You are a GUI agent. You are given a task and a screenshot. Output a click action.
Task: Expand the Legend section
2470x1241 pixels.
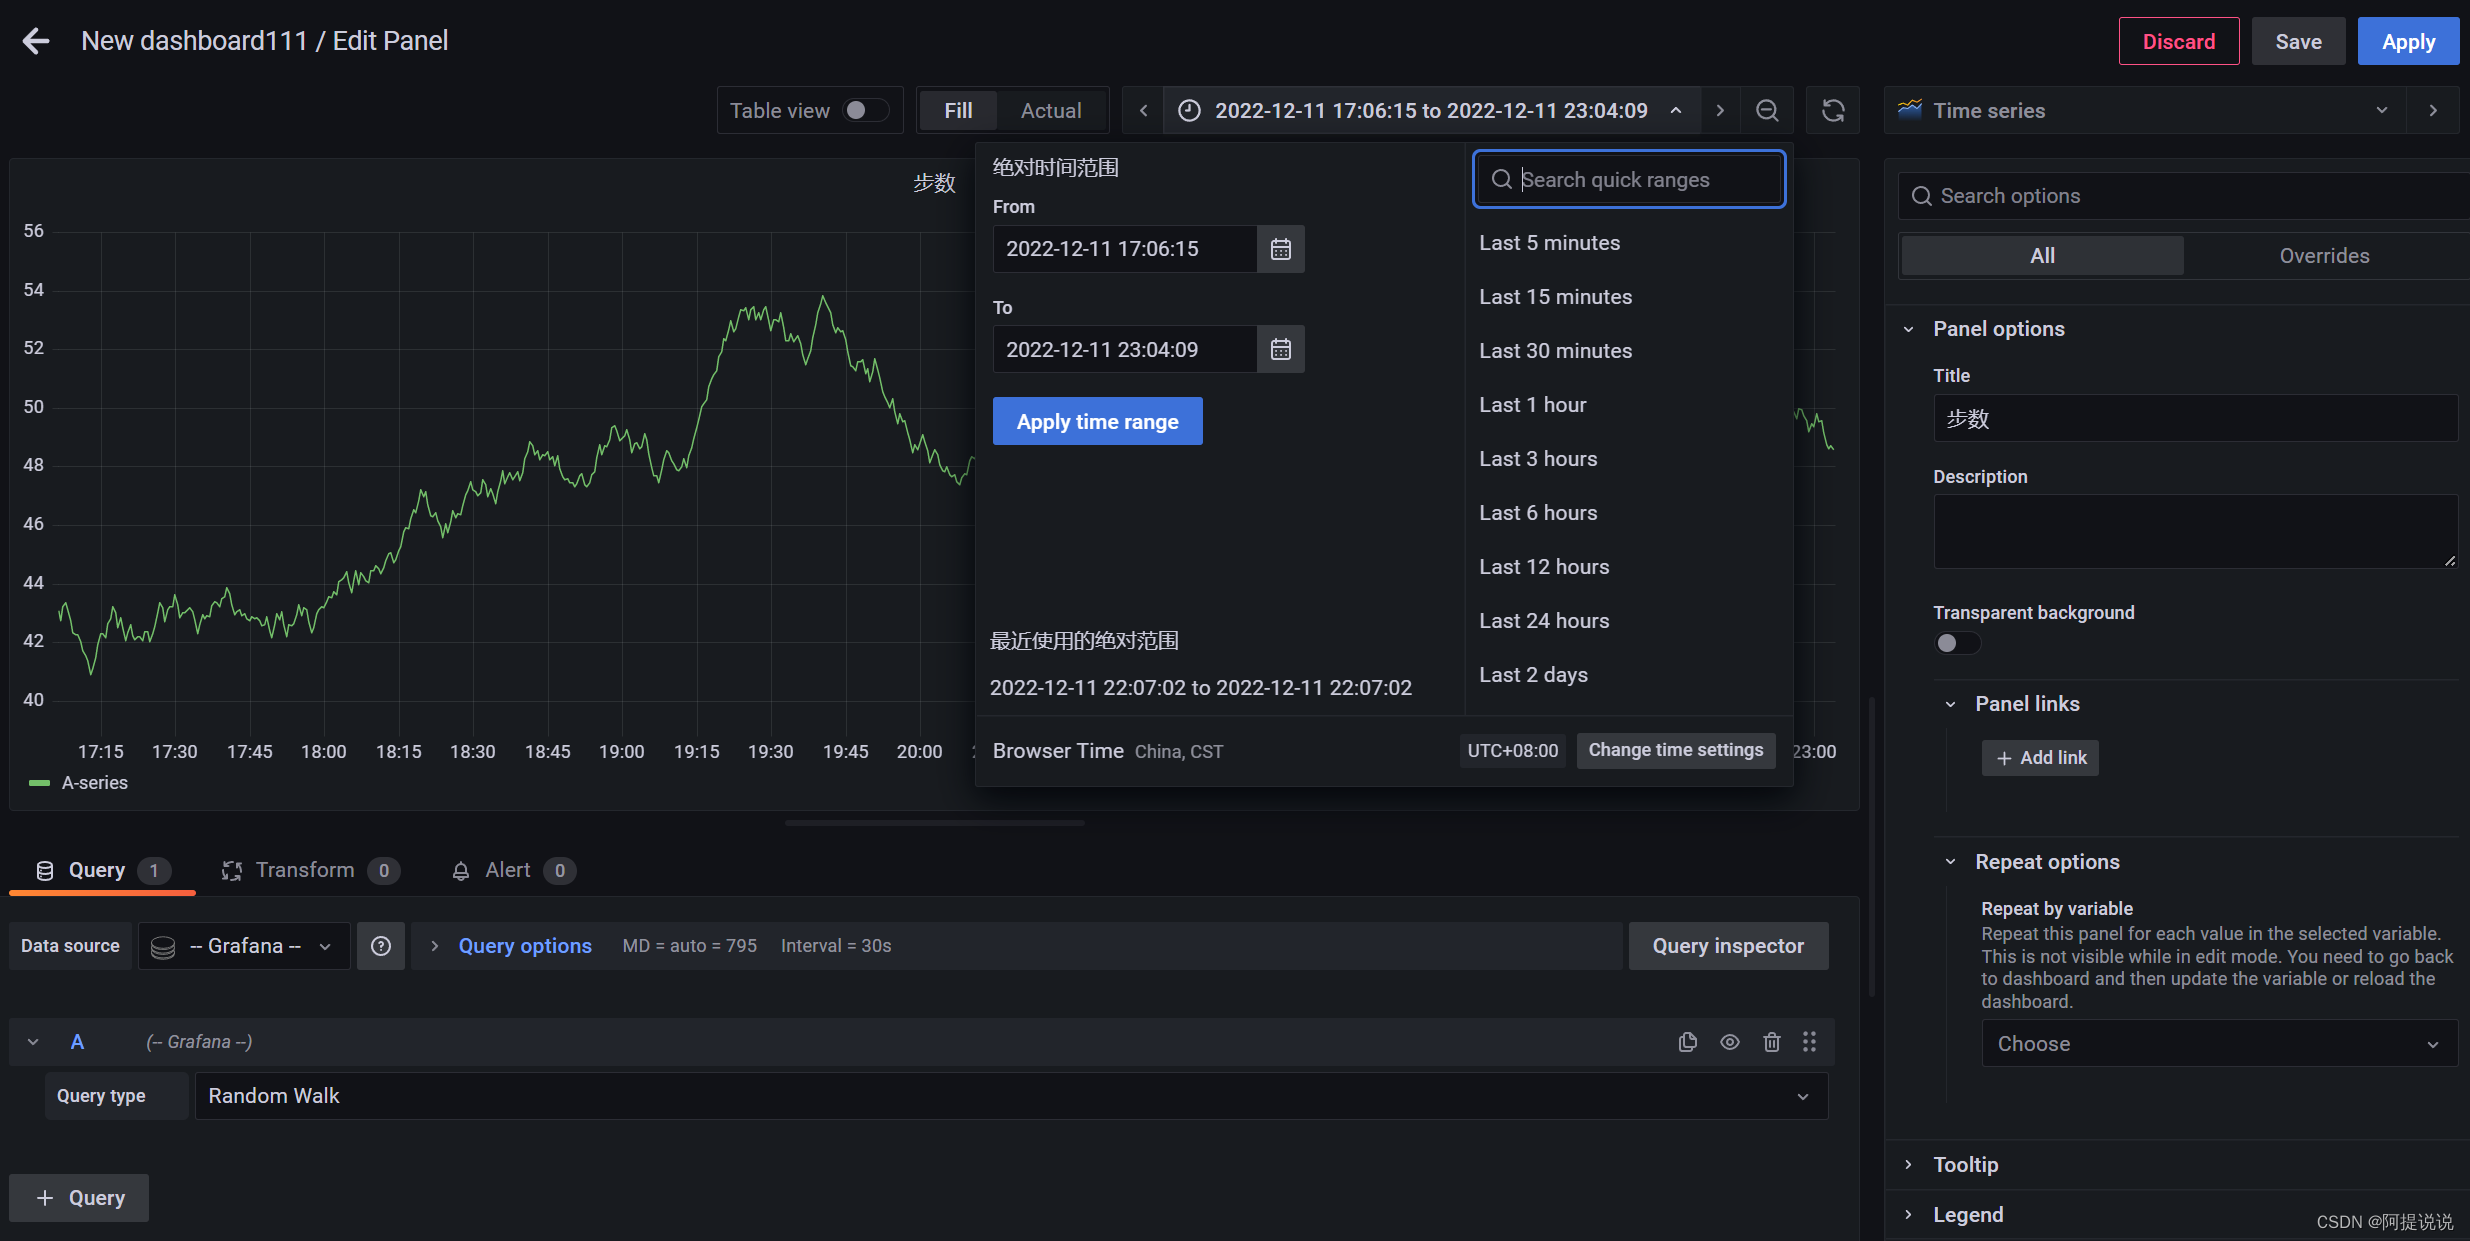(1909, 1215)
